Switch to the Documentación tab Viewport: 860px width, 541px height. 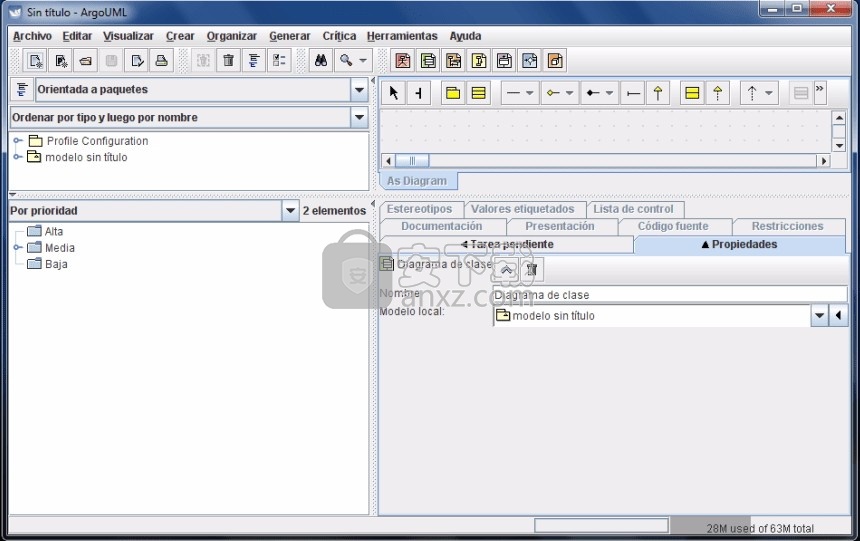442,226
